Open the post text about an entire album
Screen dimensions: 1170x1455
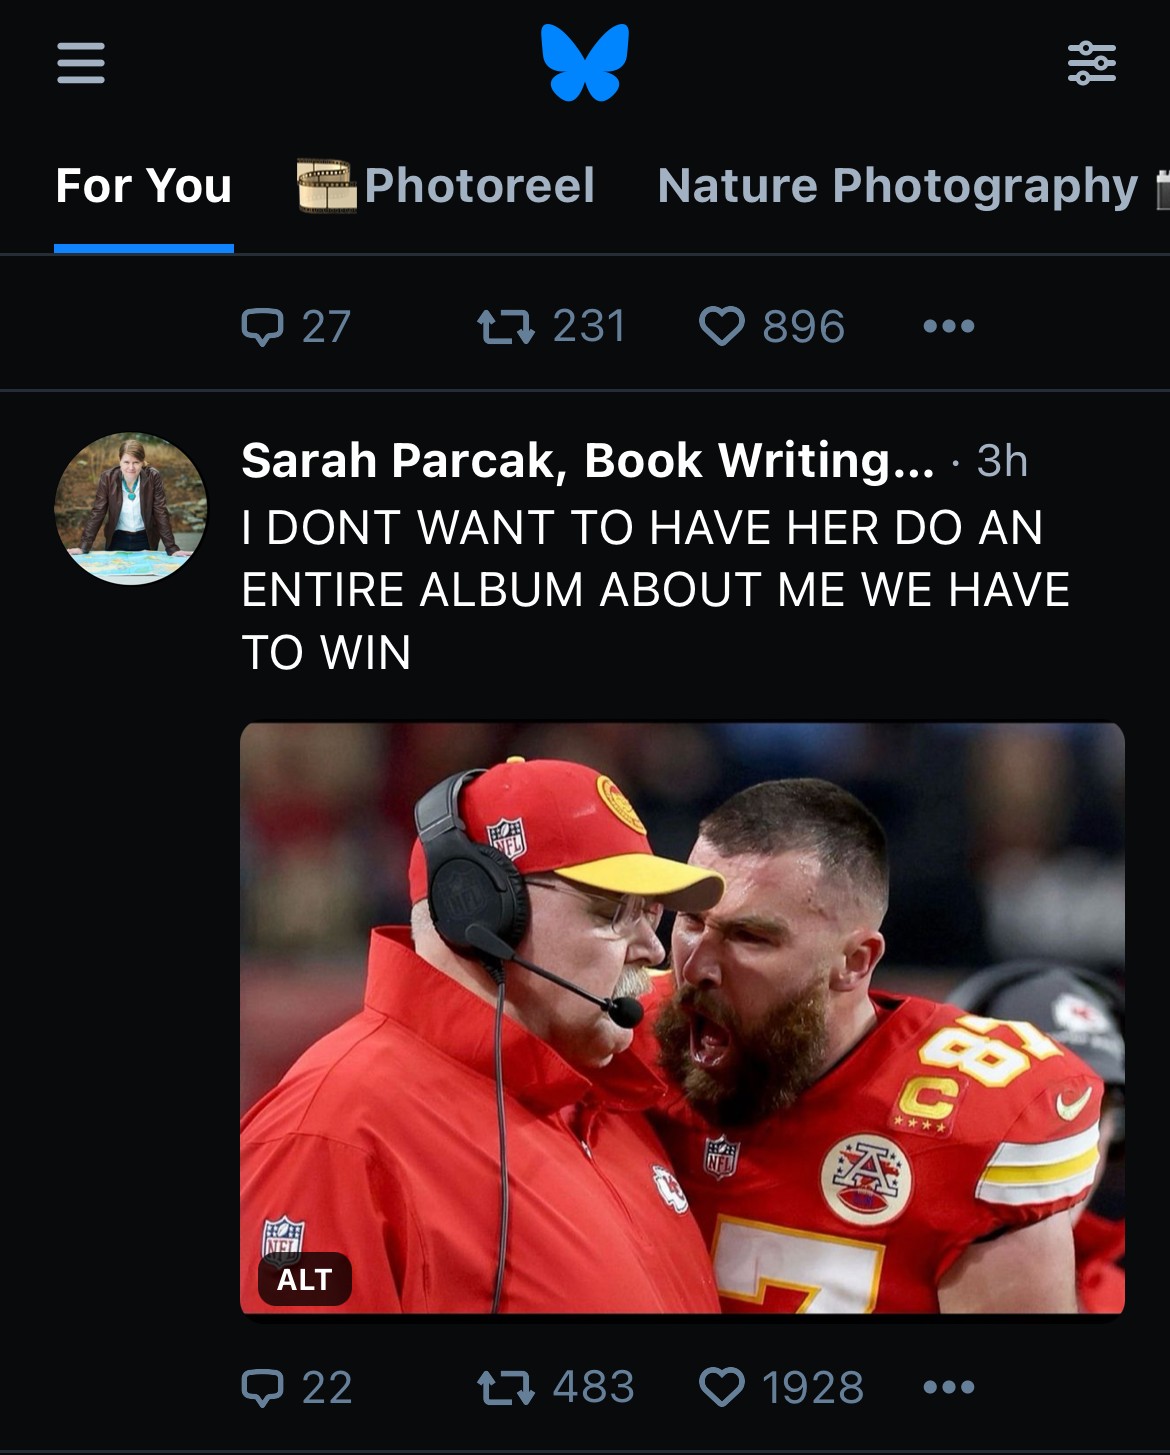tap(655, 589)
